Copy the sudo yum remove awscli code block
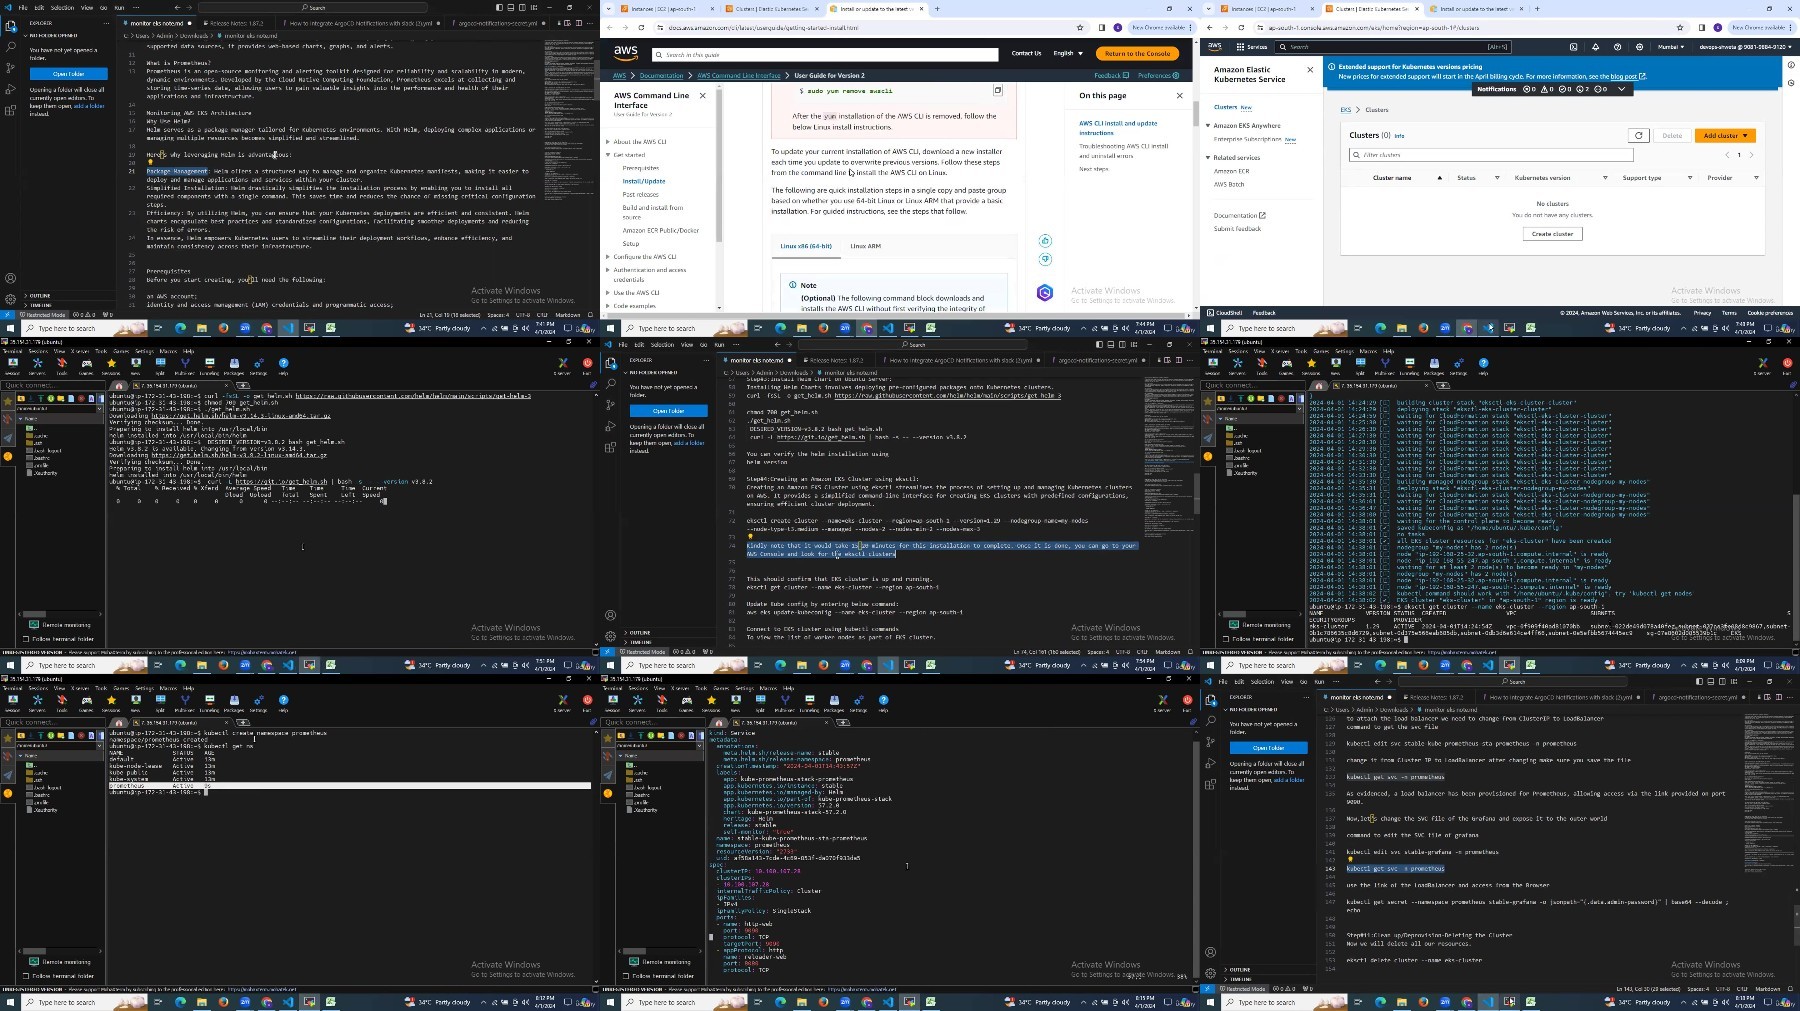1800x1011 pixels. coord(997,90)
